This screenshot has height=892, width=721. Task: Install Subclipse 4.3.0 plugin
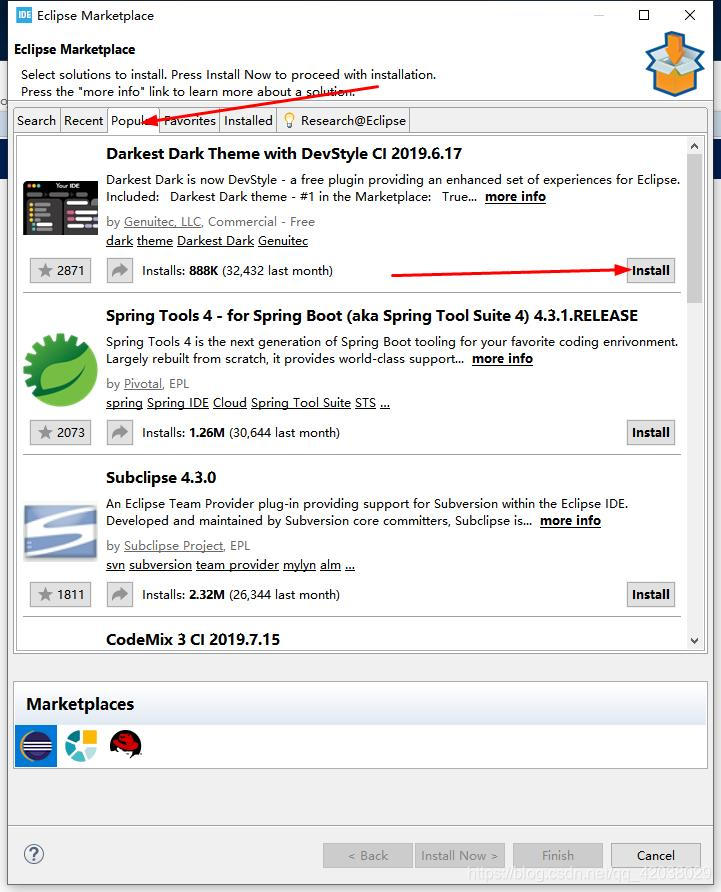point(650,594)
